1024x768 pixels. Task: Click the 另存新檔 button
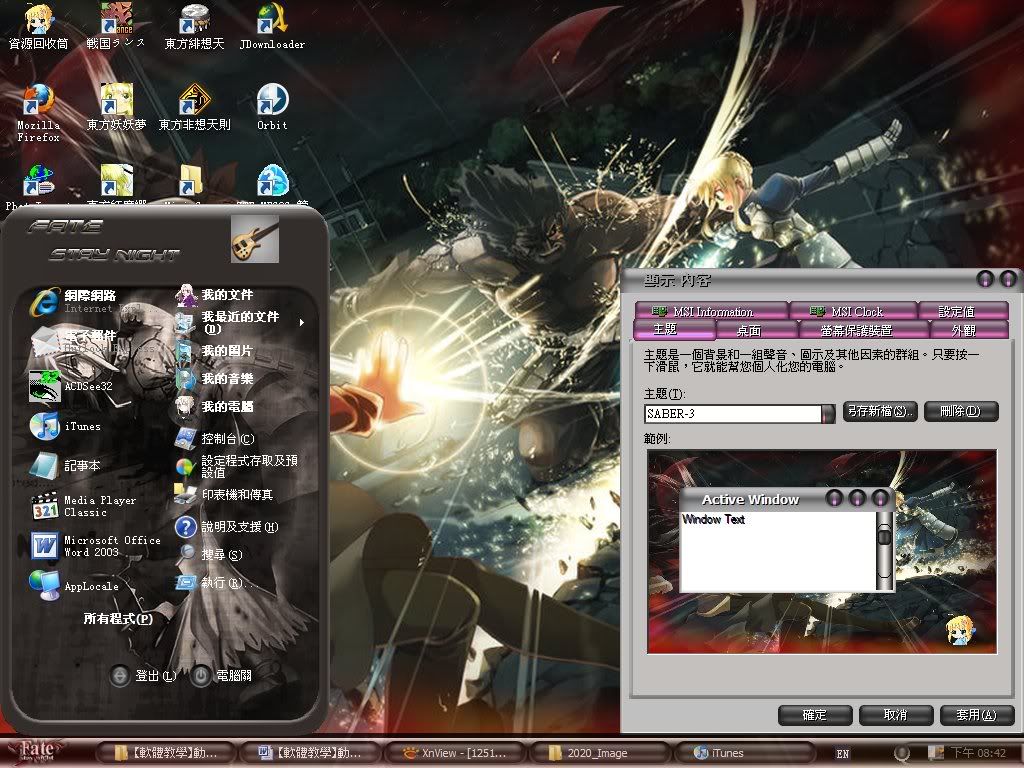pyautogui.click(x=880, y=411)
